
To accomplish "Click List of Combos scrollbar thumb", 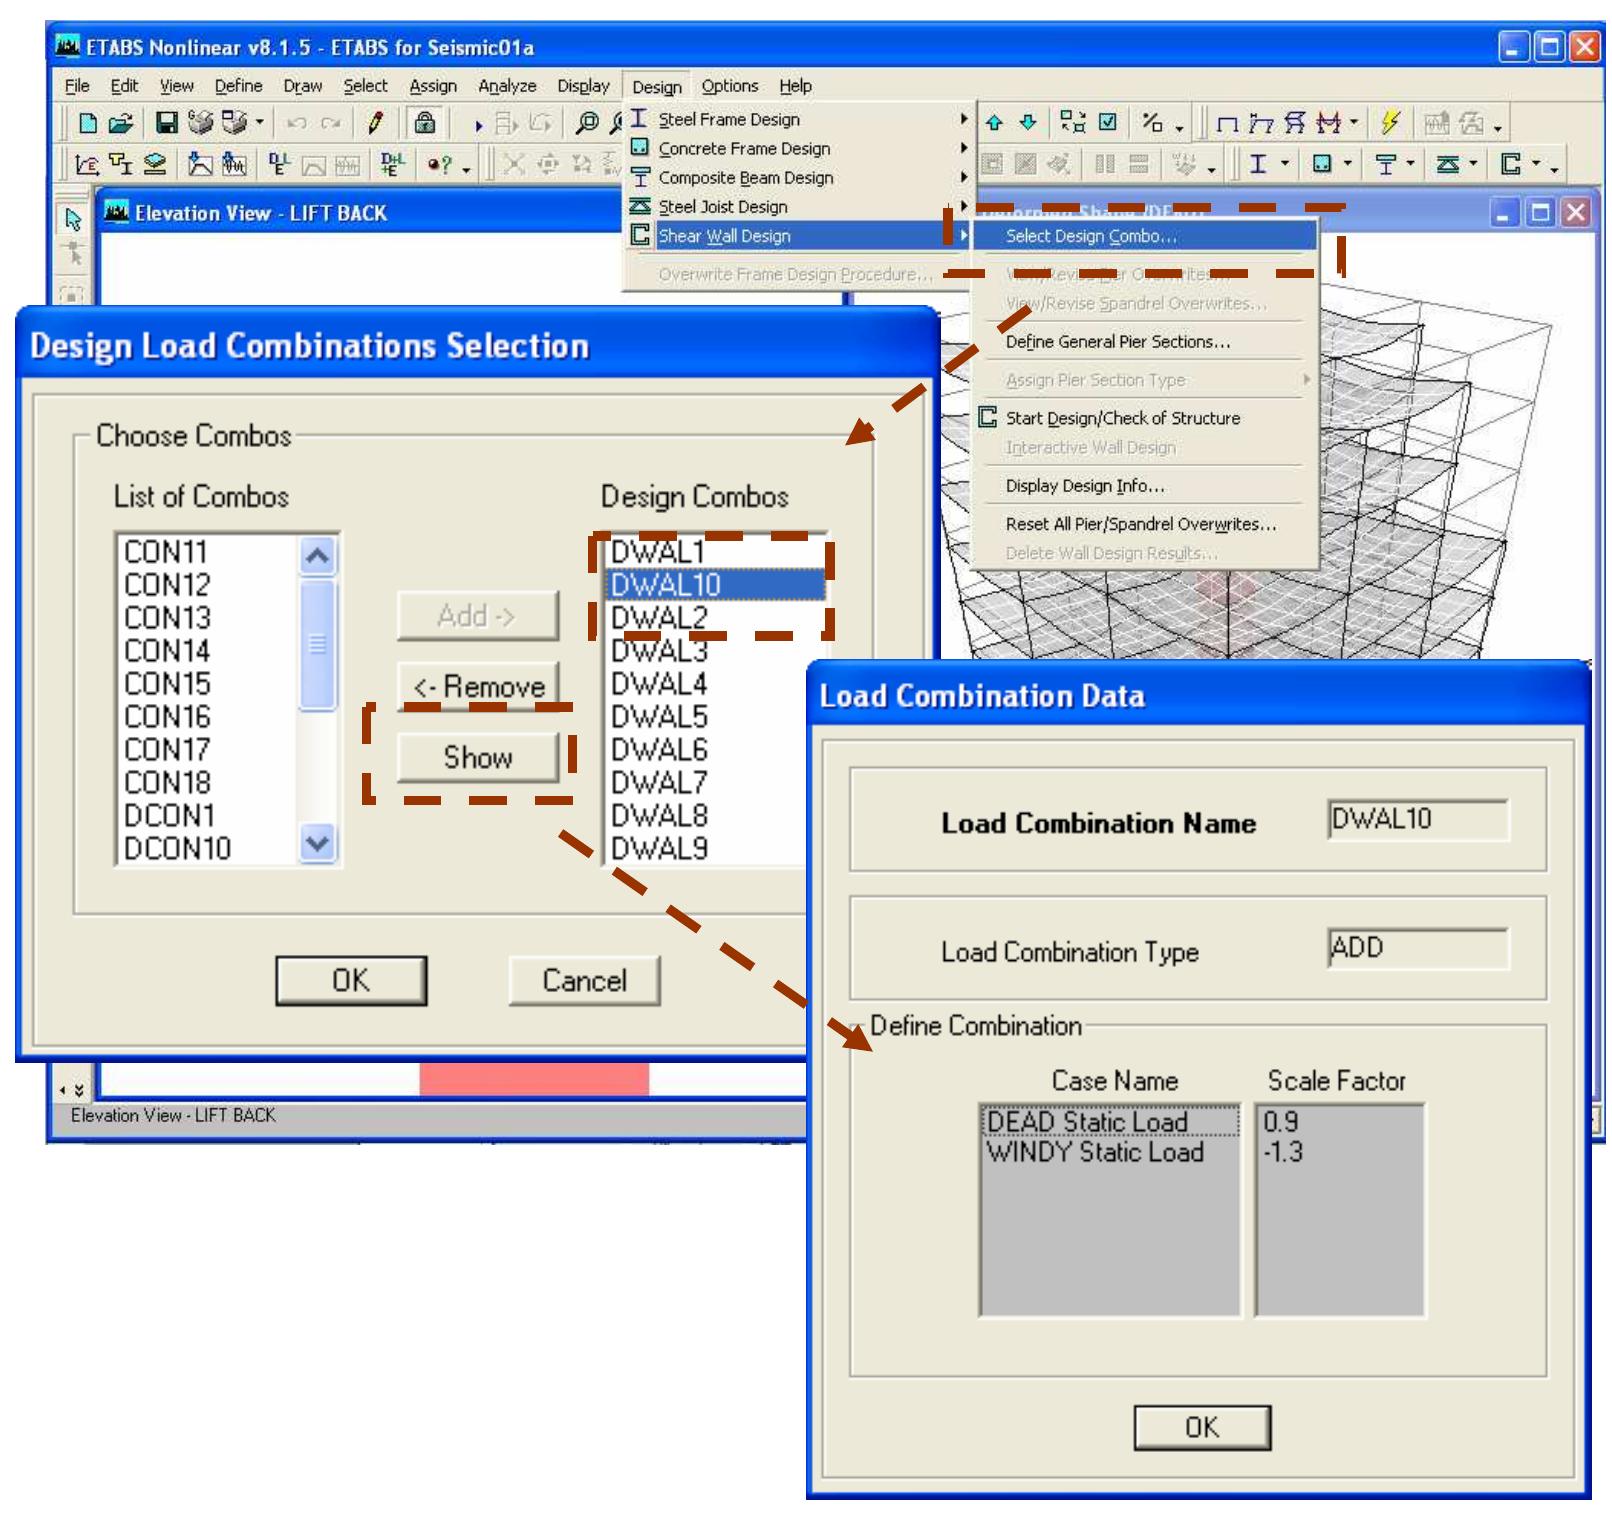I will coord(317,645).
